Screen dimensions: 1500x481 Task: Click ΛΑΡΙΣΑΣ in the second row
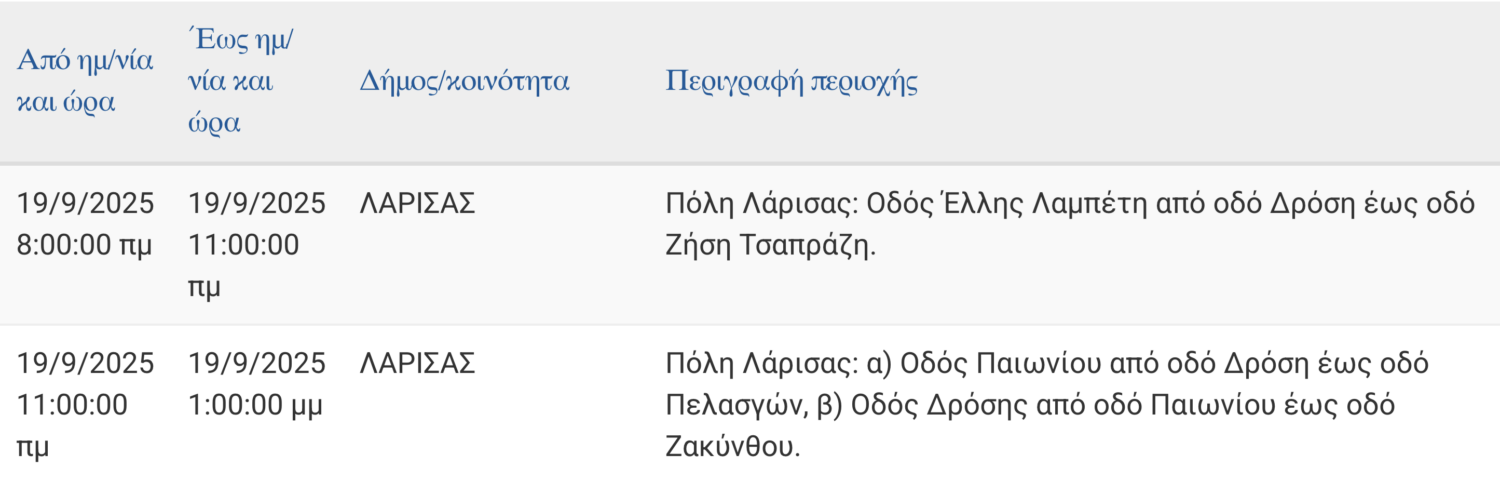[x=417, y=364]
